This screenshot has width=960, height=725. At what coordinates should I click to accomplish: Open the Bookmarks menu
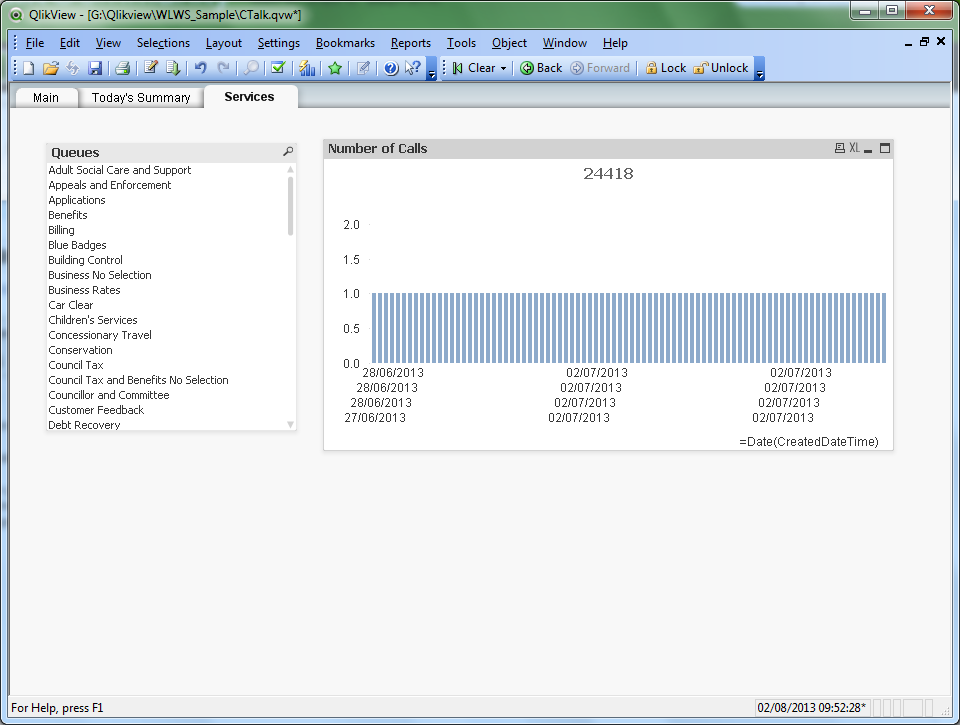[345, 43]
